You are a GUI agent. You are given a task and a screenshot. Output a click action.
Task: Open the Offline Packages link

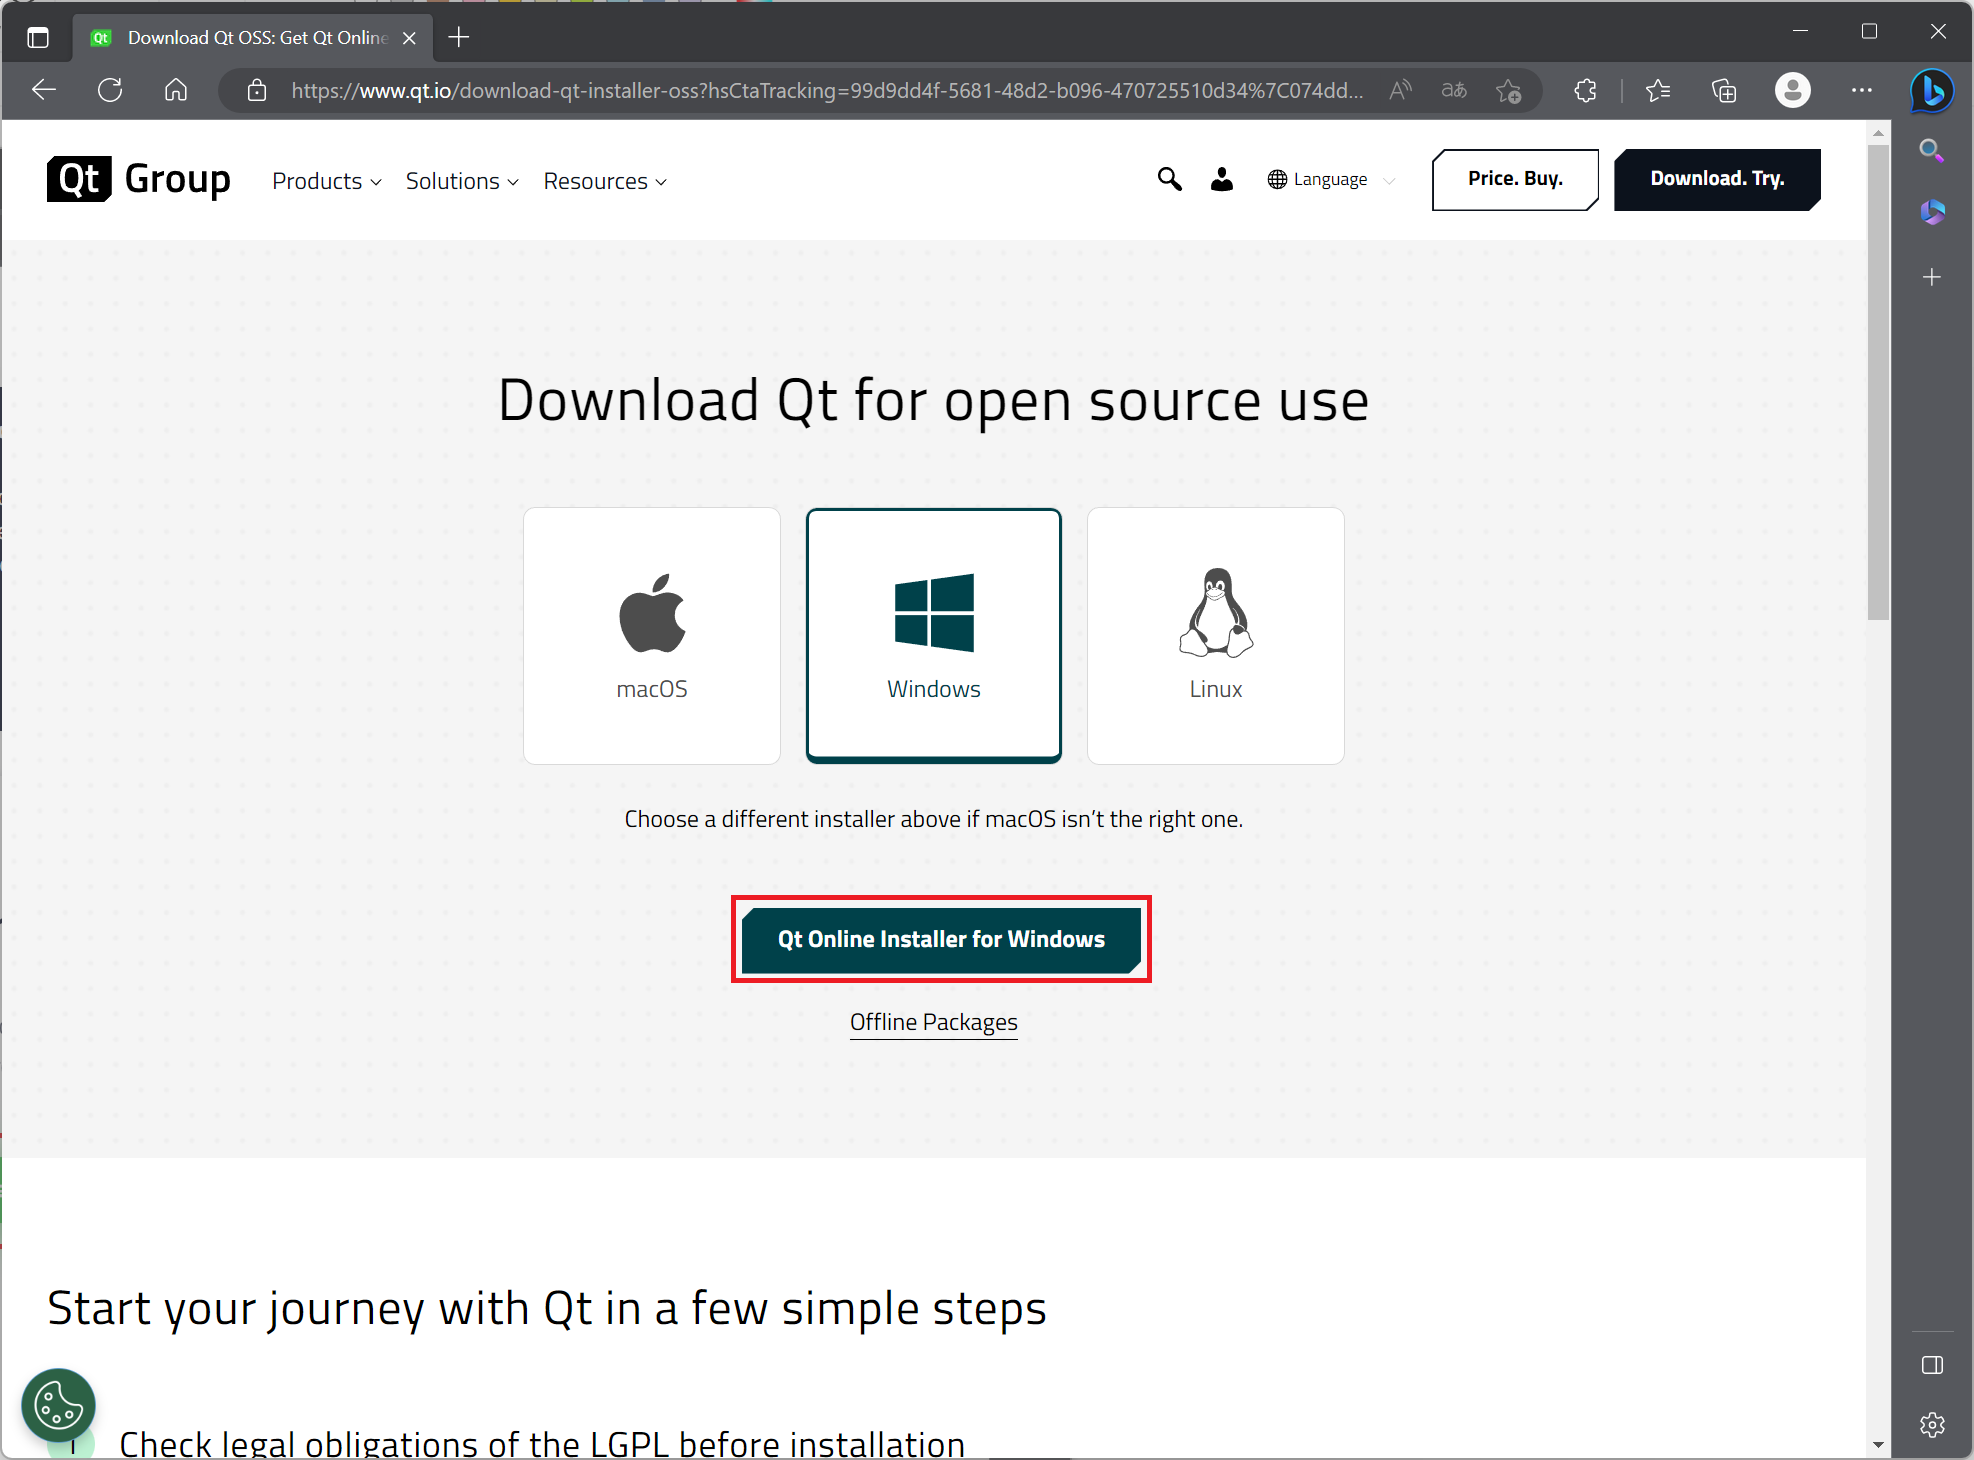tap(933, 1022)
